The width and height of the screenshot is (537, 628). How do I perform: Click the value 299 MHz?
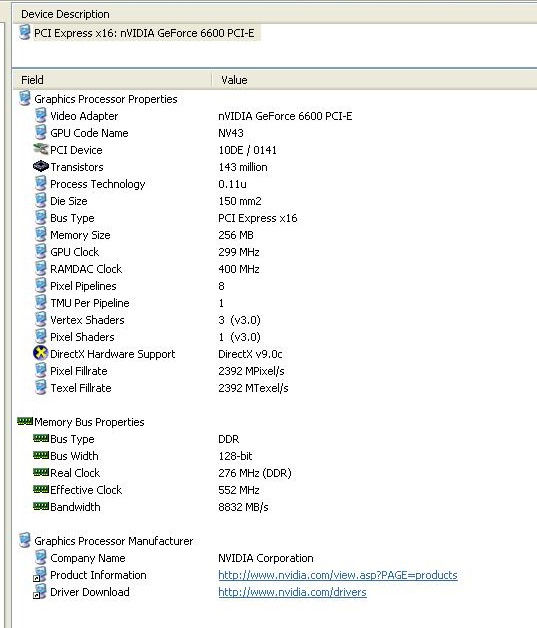(239, 252)
